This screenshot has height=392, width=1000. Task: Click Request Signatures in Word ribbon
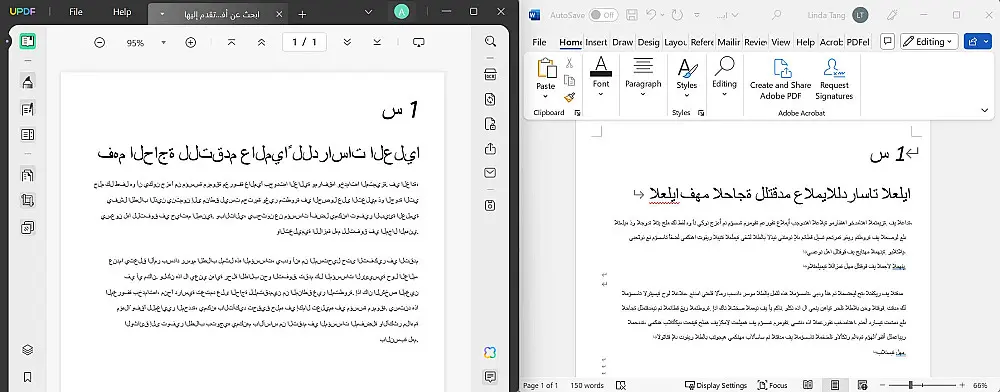834,79
